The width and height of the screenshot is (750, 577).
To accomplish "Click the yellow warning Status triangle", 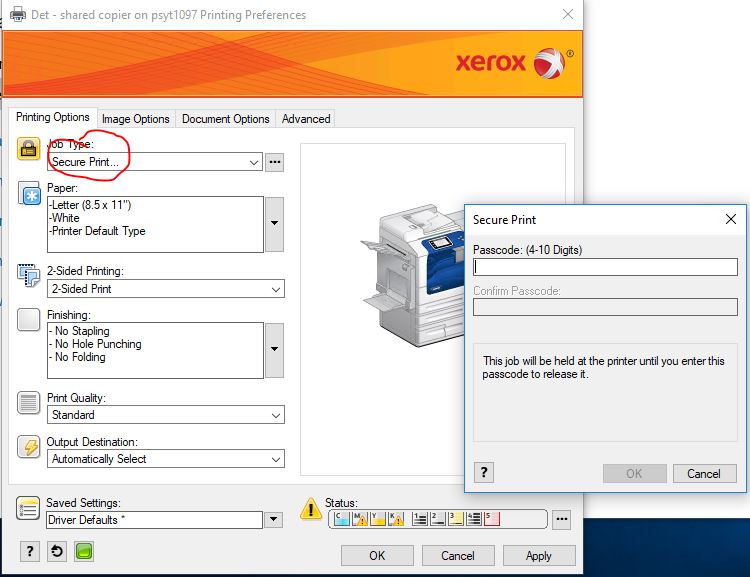I will point(310,509).
